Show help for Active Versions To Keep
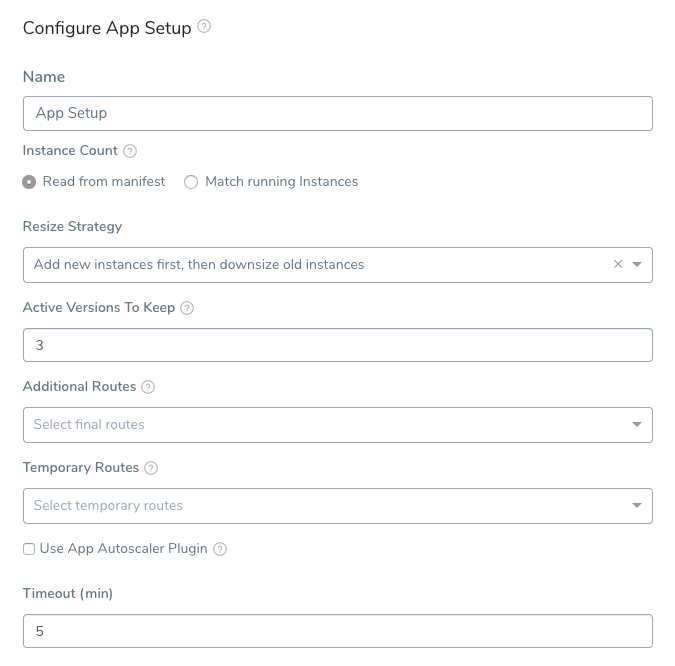 point(187,308)
